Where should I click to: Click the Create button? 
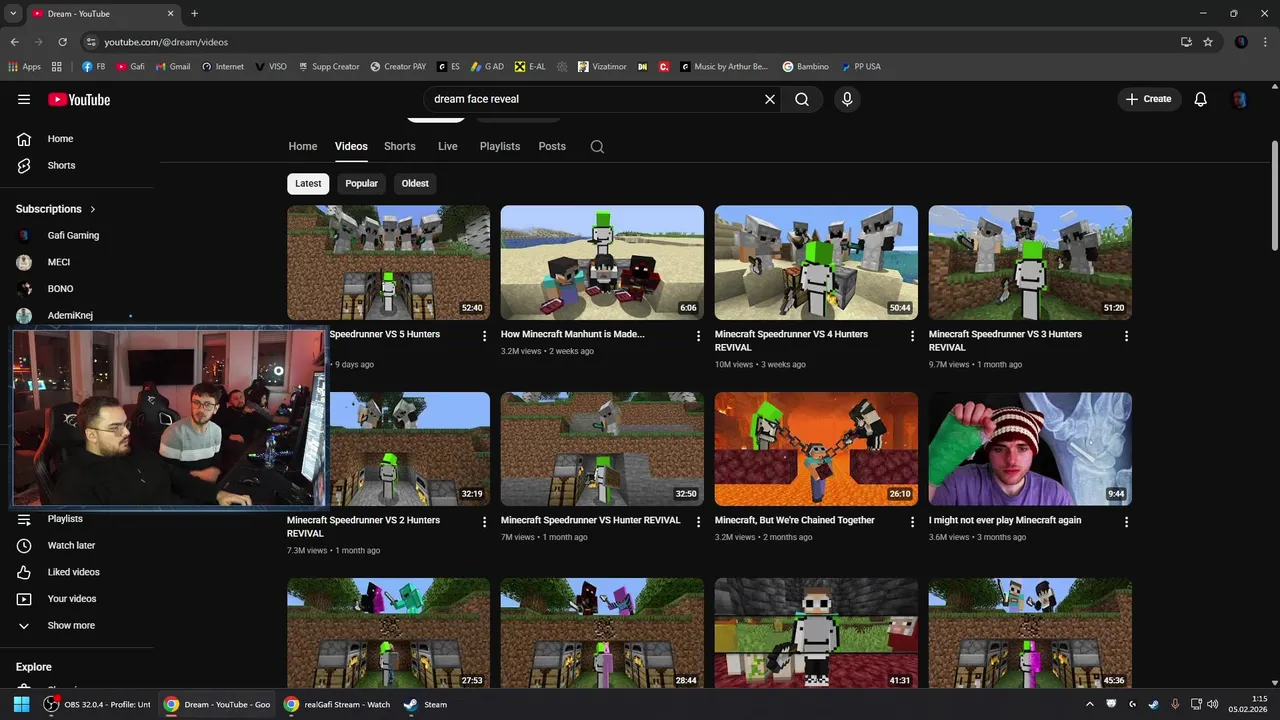click(1148, 99)
